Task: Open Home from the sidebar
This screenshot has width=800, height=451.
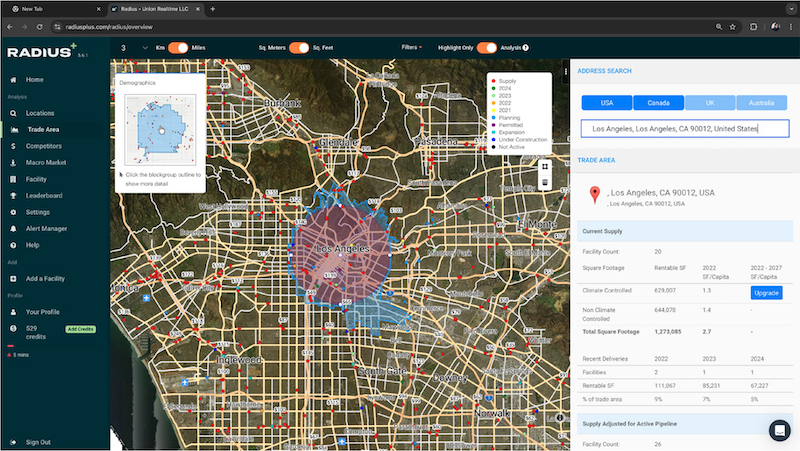Action: pyautogui.click(x=34, y=80)
